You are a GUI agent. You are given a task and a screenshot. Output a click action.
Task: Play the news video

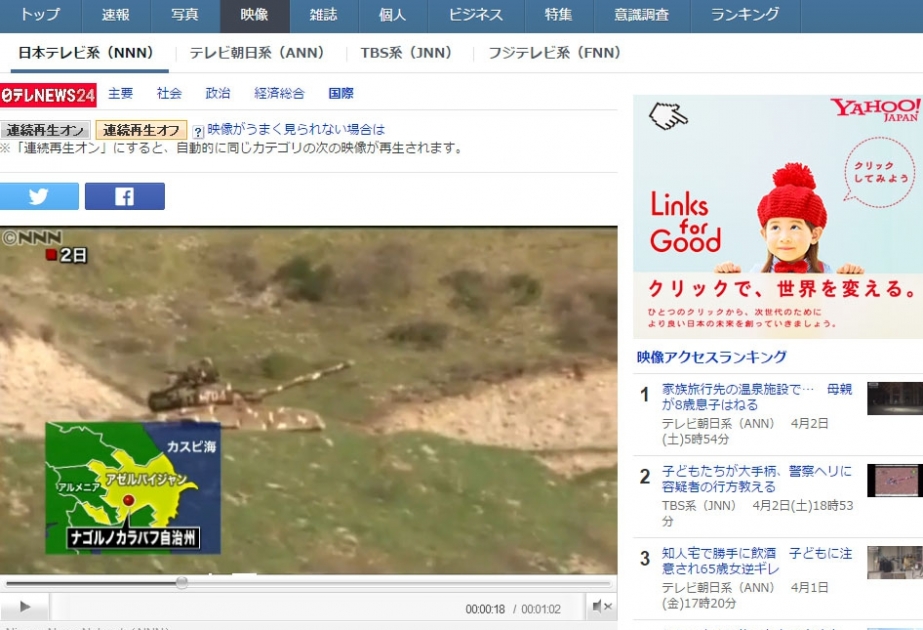[x=25, y=606]
